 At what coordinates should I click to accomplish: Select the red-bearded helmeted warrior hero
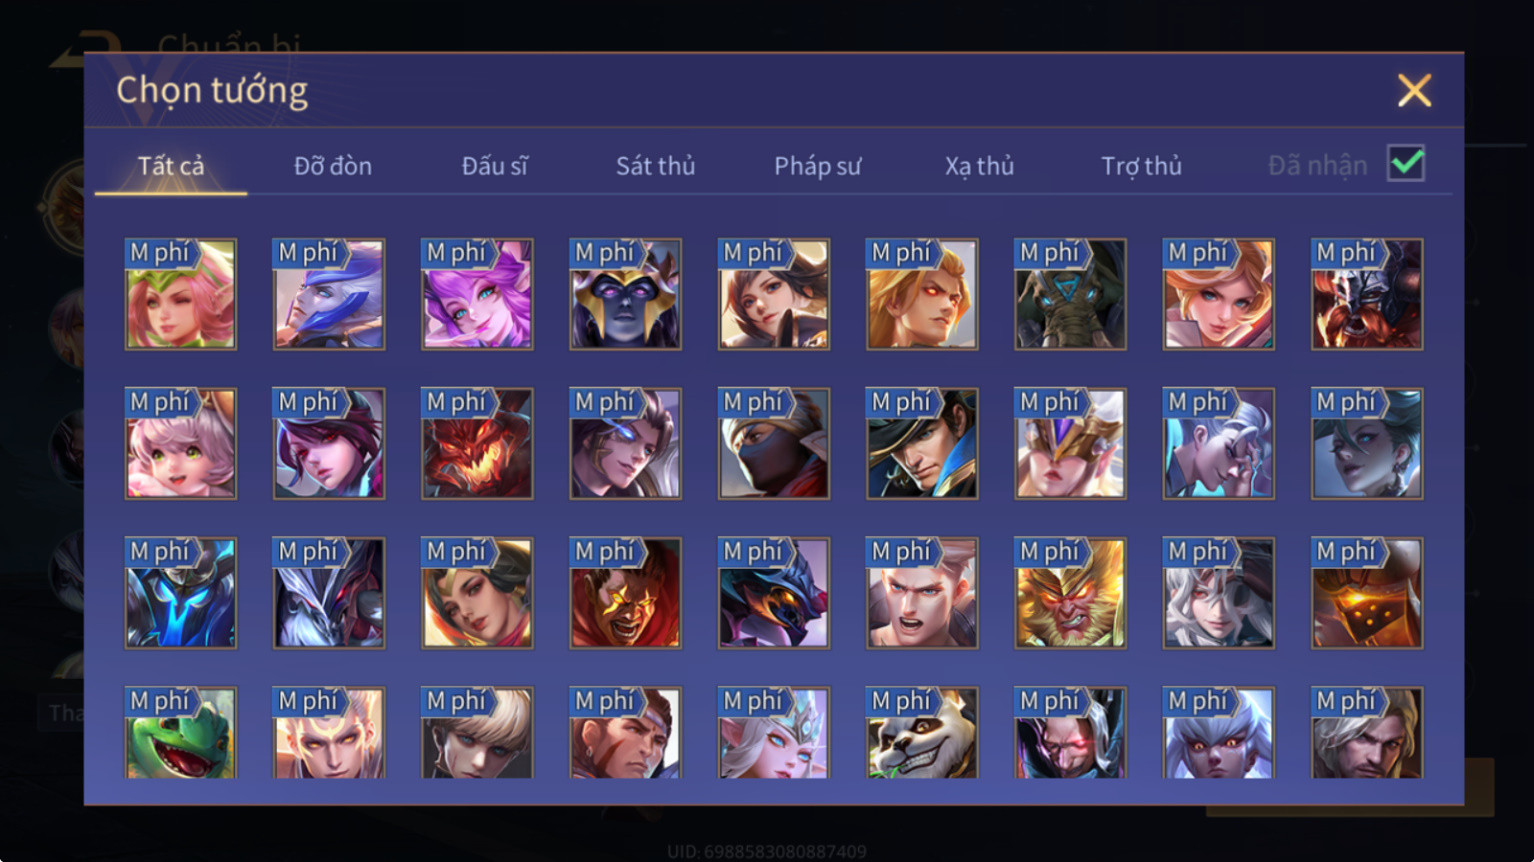click(1367, 294)
